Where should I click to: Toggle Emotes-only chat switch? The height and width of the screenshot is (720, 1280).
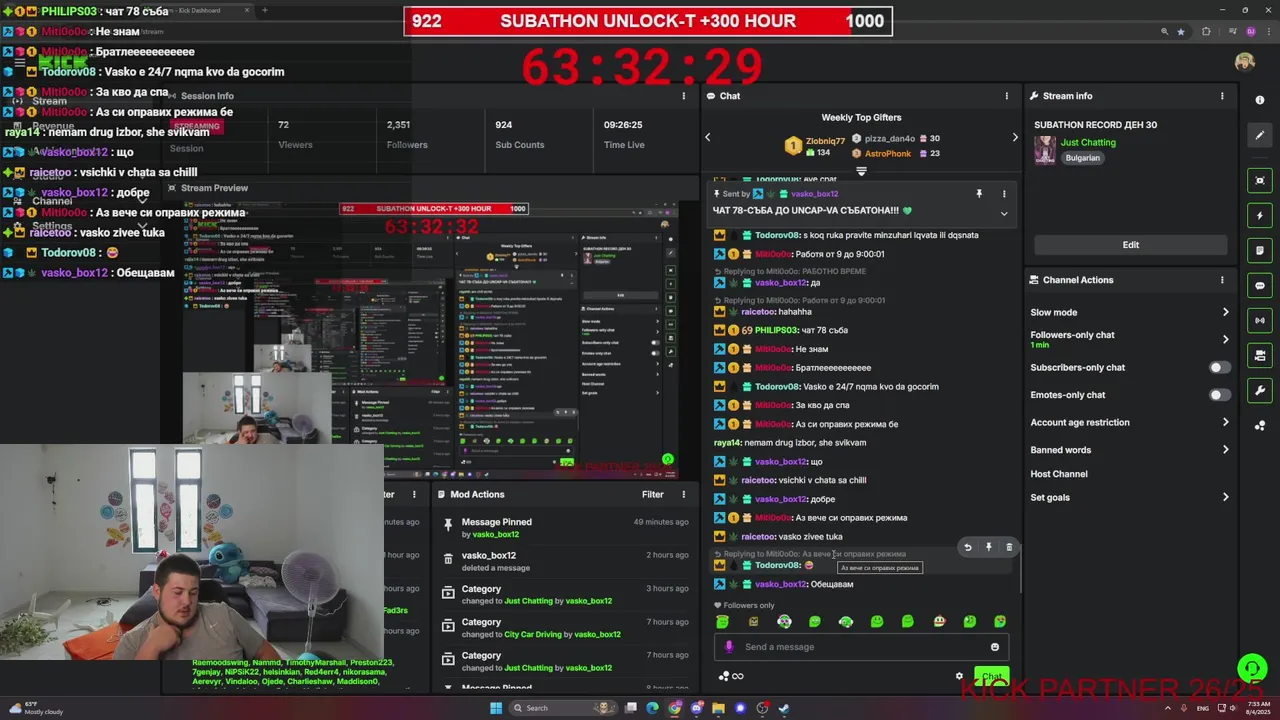point(1220,395)
